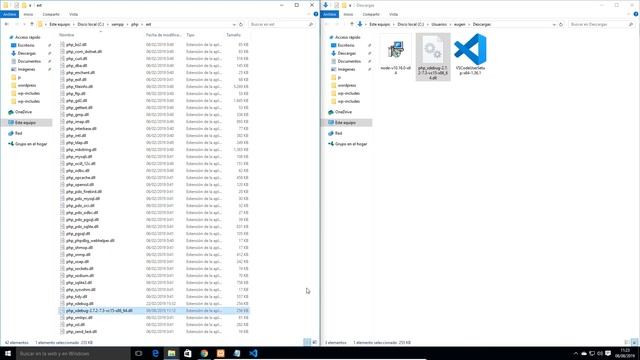Expand Descargas window address bar dropdown

pos(554,24)
